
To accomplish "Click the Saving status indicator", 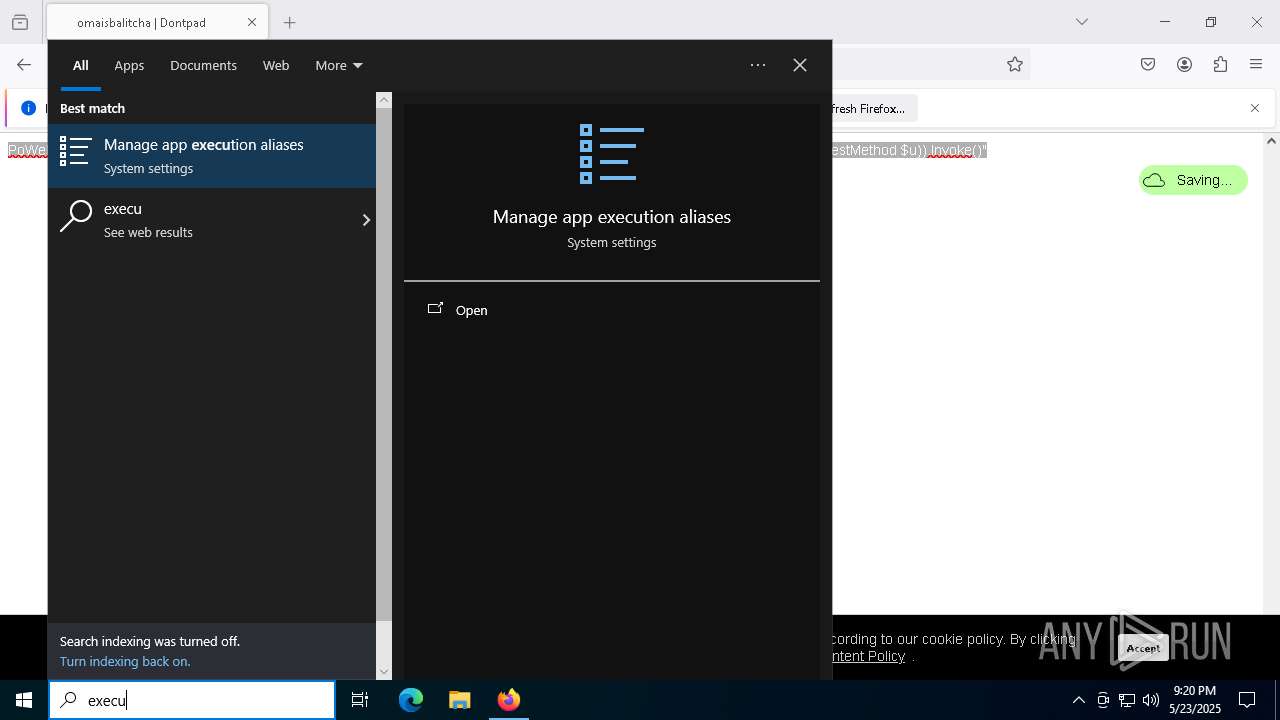I will [x=1193, y=180].
